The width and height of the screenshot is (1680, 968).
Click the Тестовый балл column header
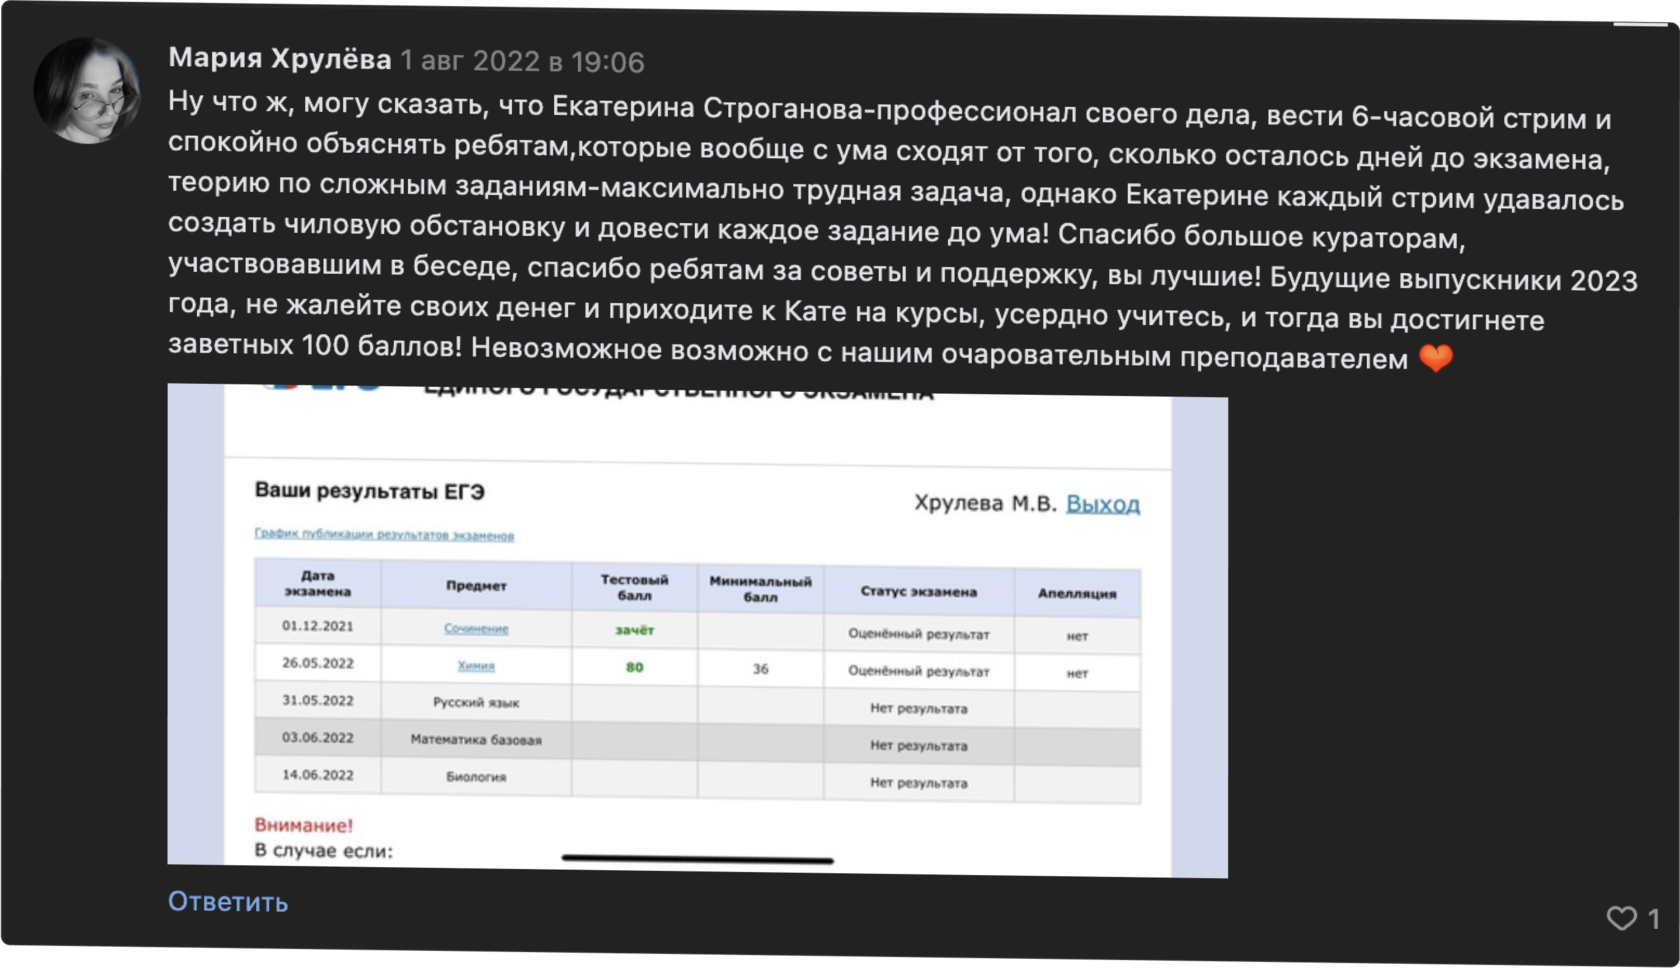(634, 587)
